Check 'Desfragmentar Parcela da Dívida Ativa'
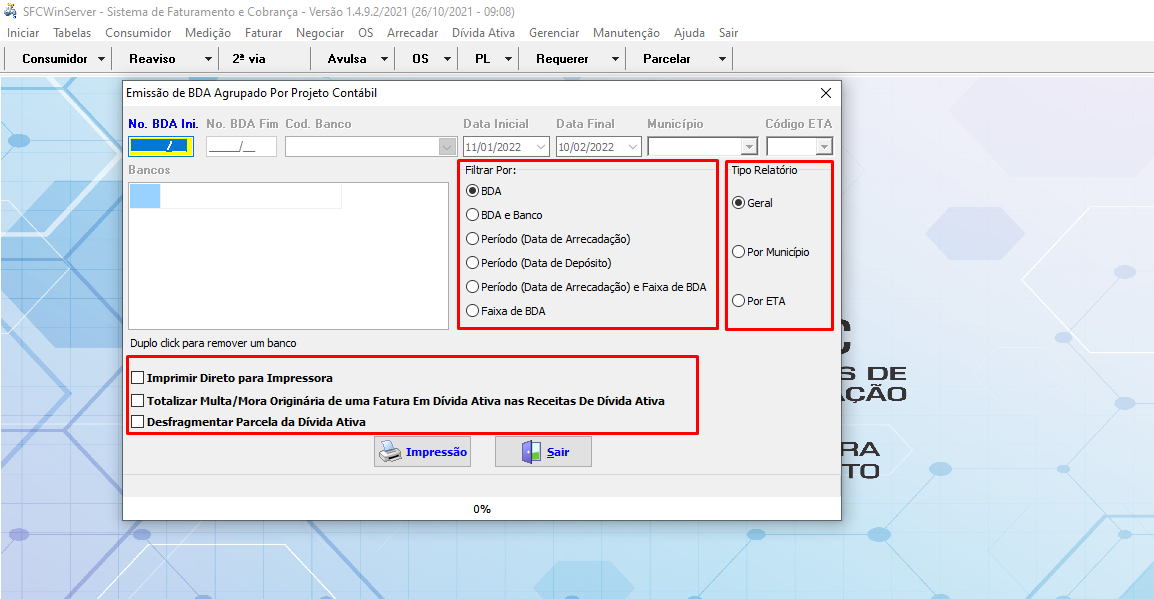The height and width of the screenshot is (599, 1154). tap(138, 422)
